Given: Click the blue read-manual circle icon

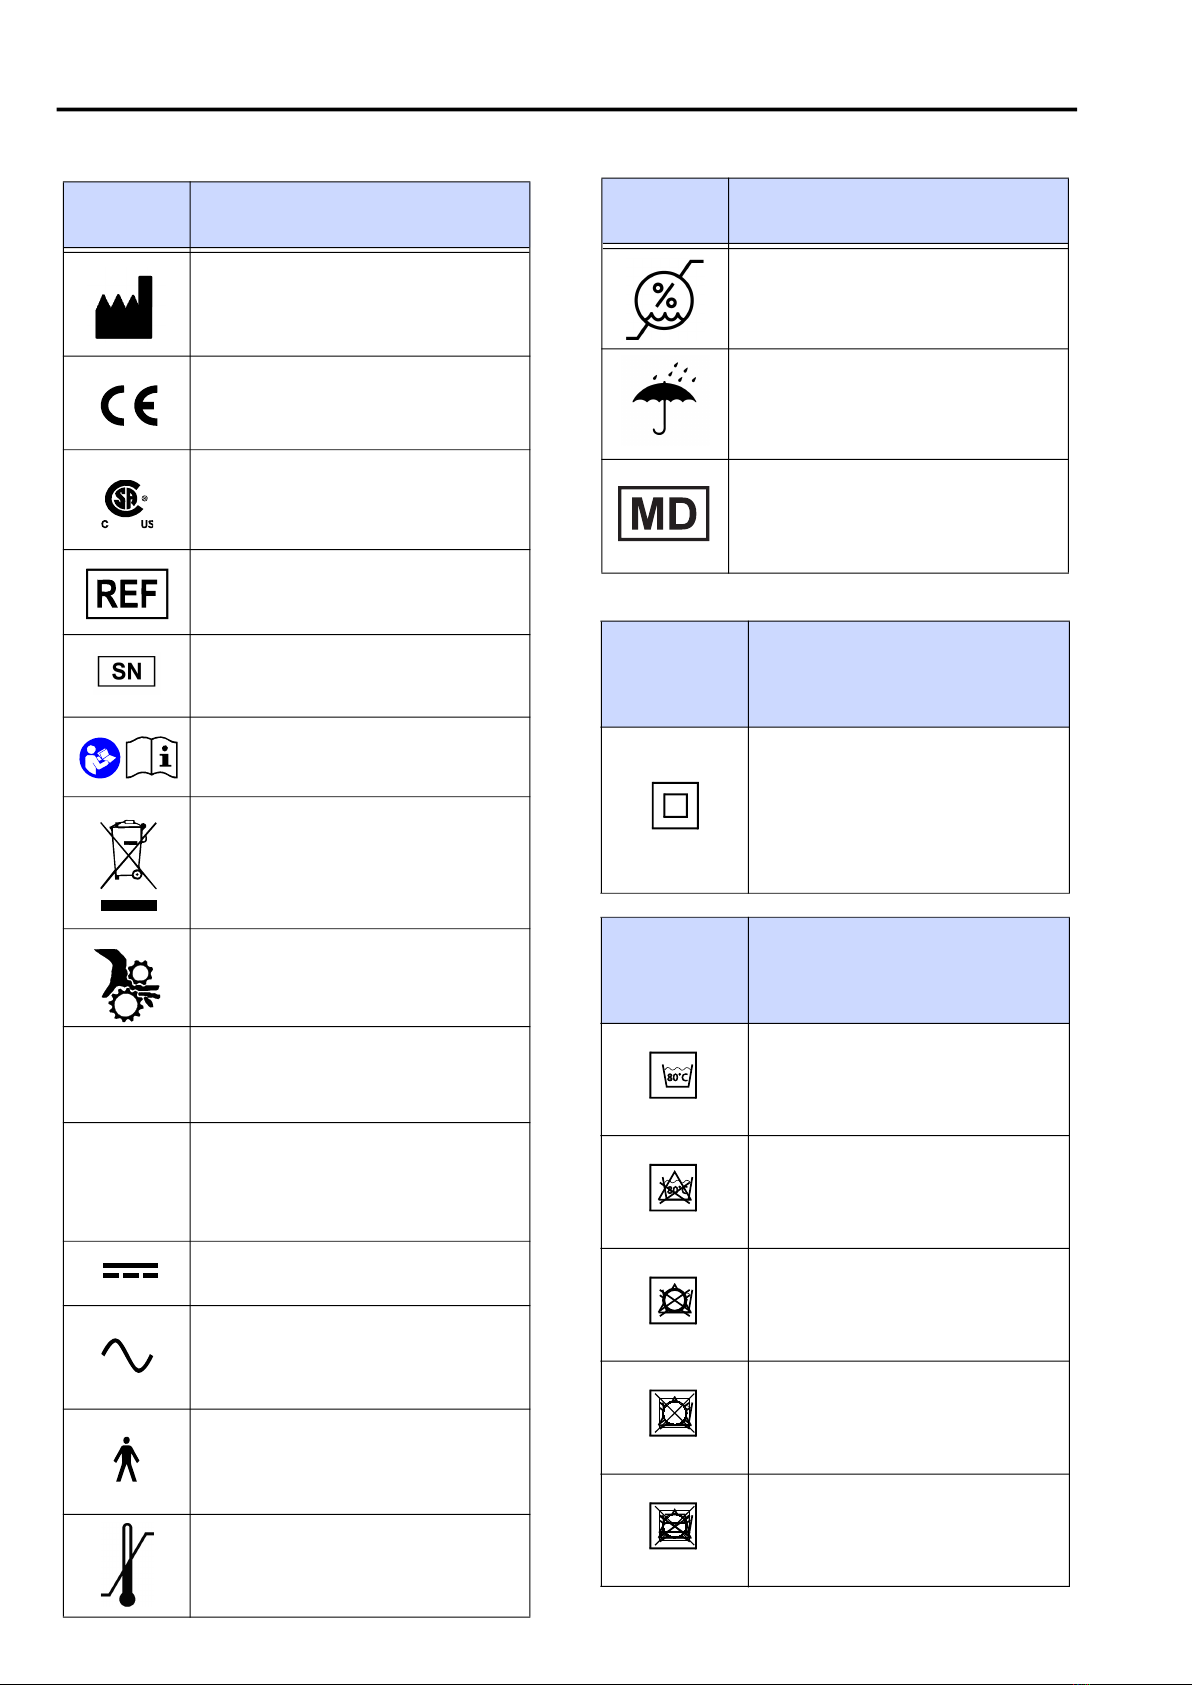Looking at the screenshot, I should [x=100, y=759].
